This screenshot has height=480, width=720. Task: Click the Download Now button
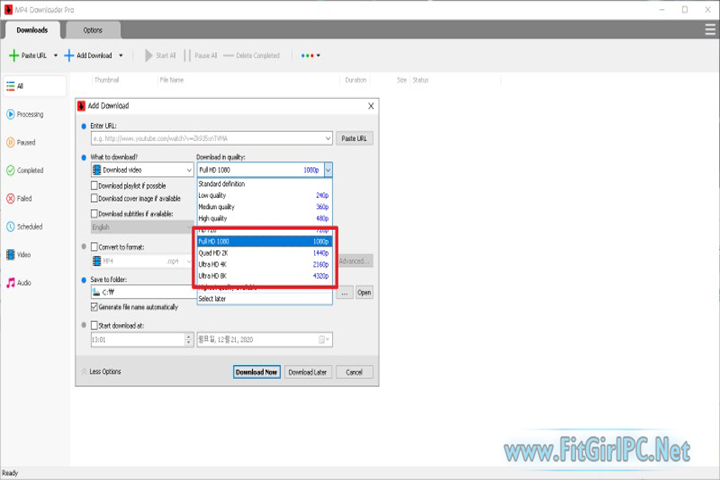click(x=256, y=372)
